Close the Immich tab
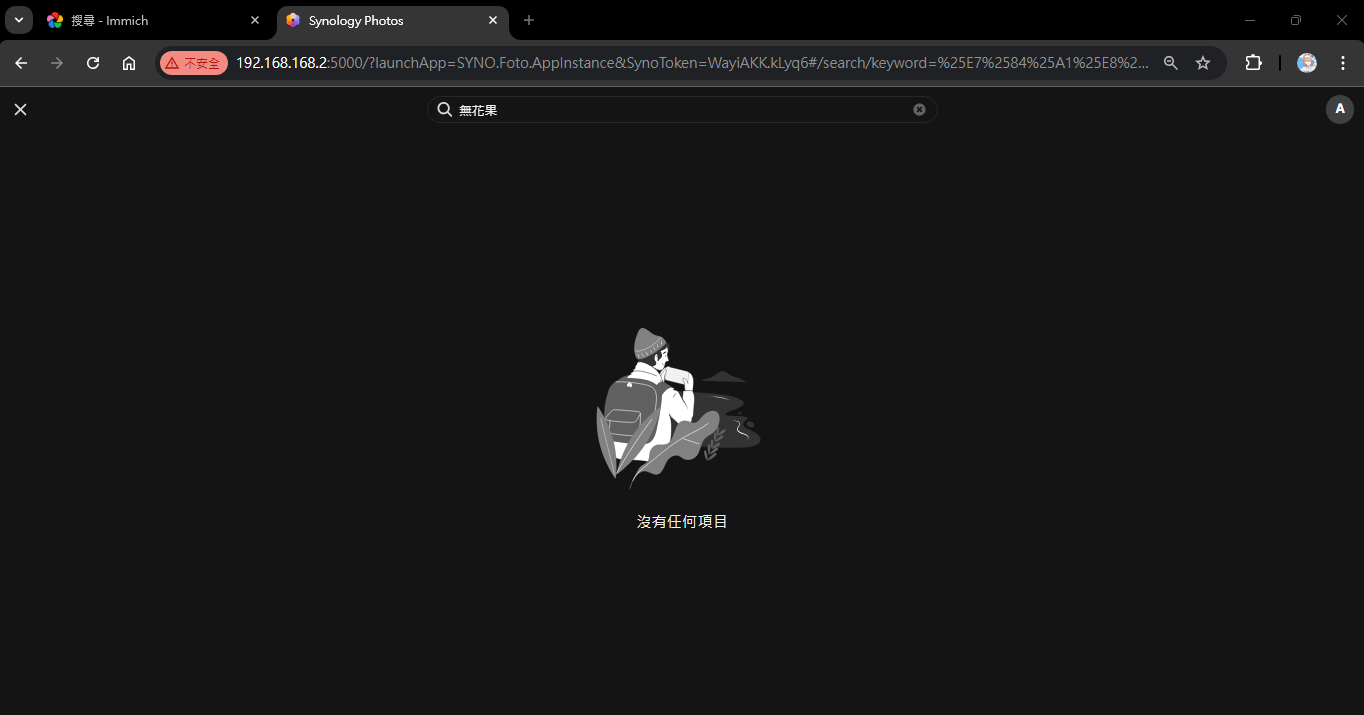 255,20
